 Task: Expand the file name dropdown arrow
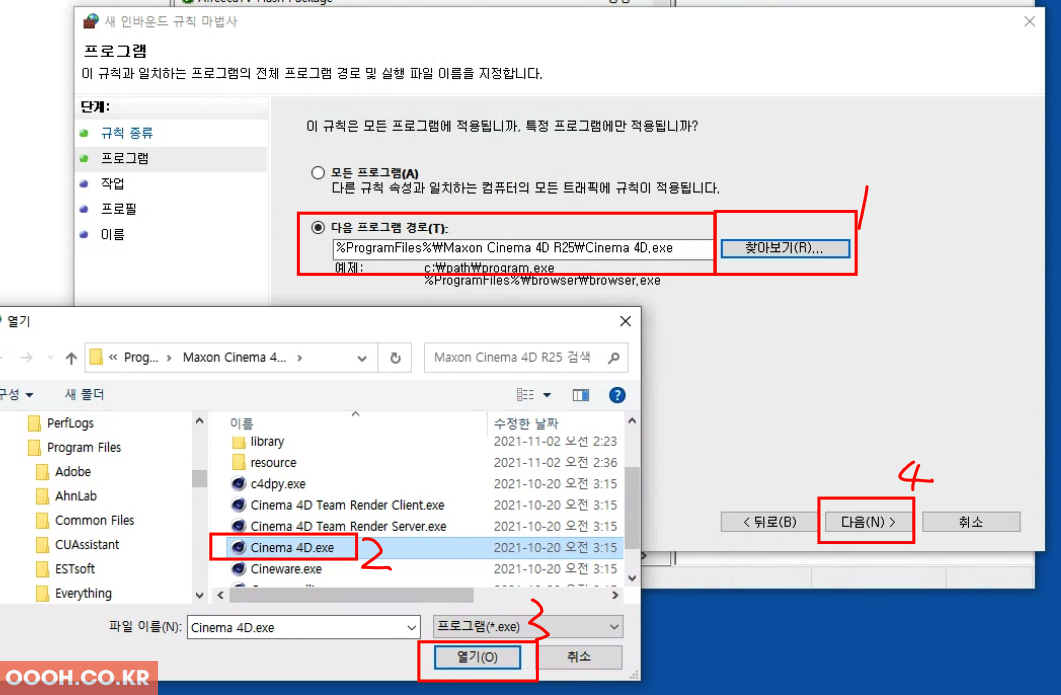pyautogui.click(x=411, y=628)
